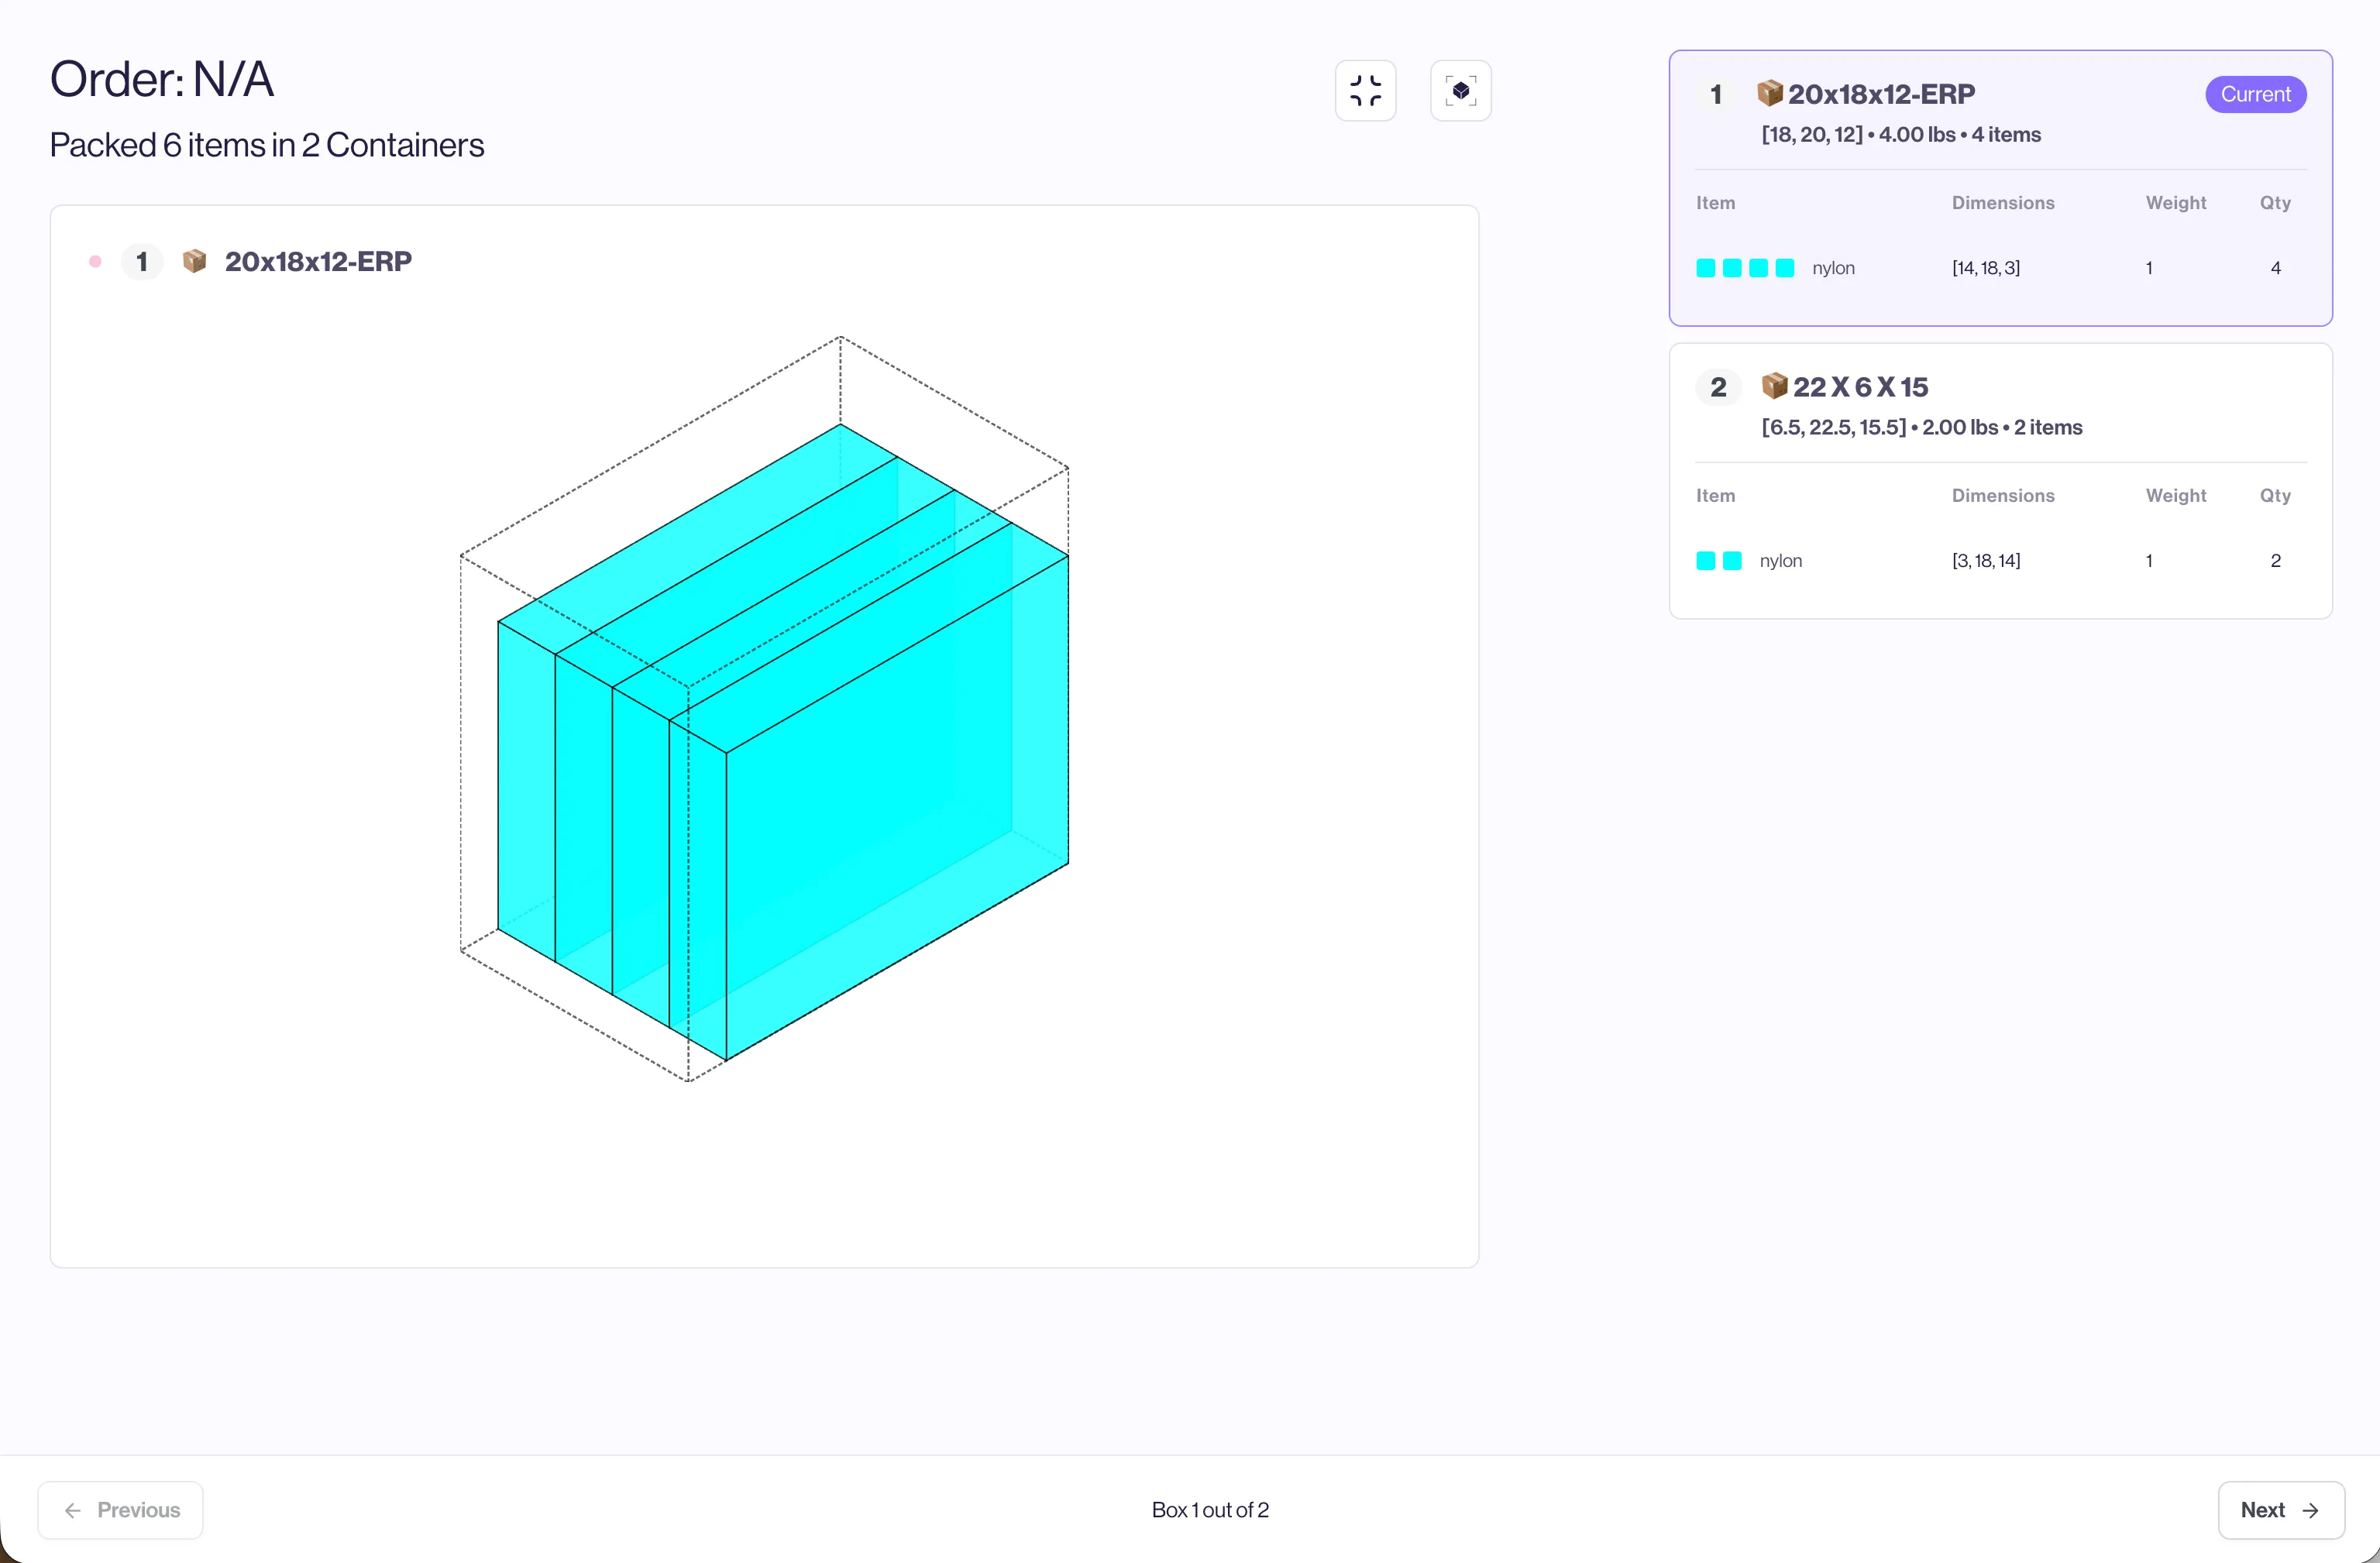The width and height of the screenshot is (2380, 1563).
Task: Click the package icon beside 20x18x12-ERP in viewer
Action: pyautogui.click(x=194, y=261)
